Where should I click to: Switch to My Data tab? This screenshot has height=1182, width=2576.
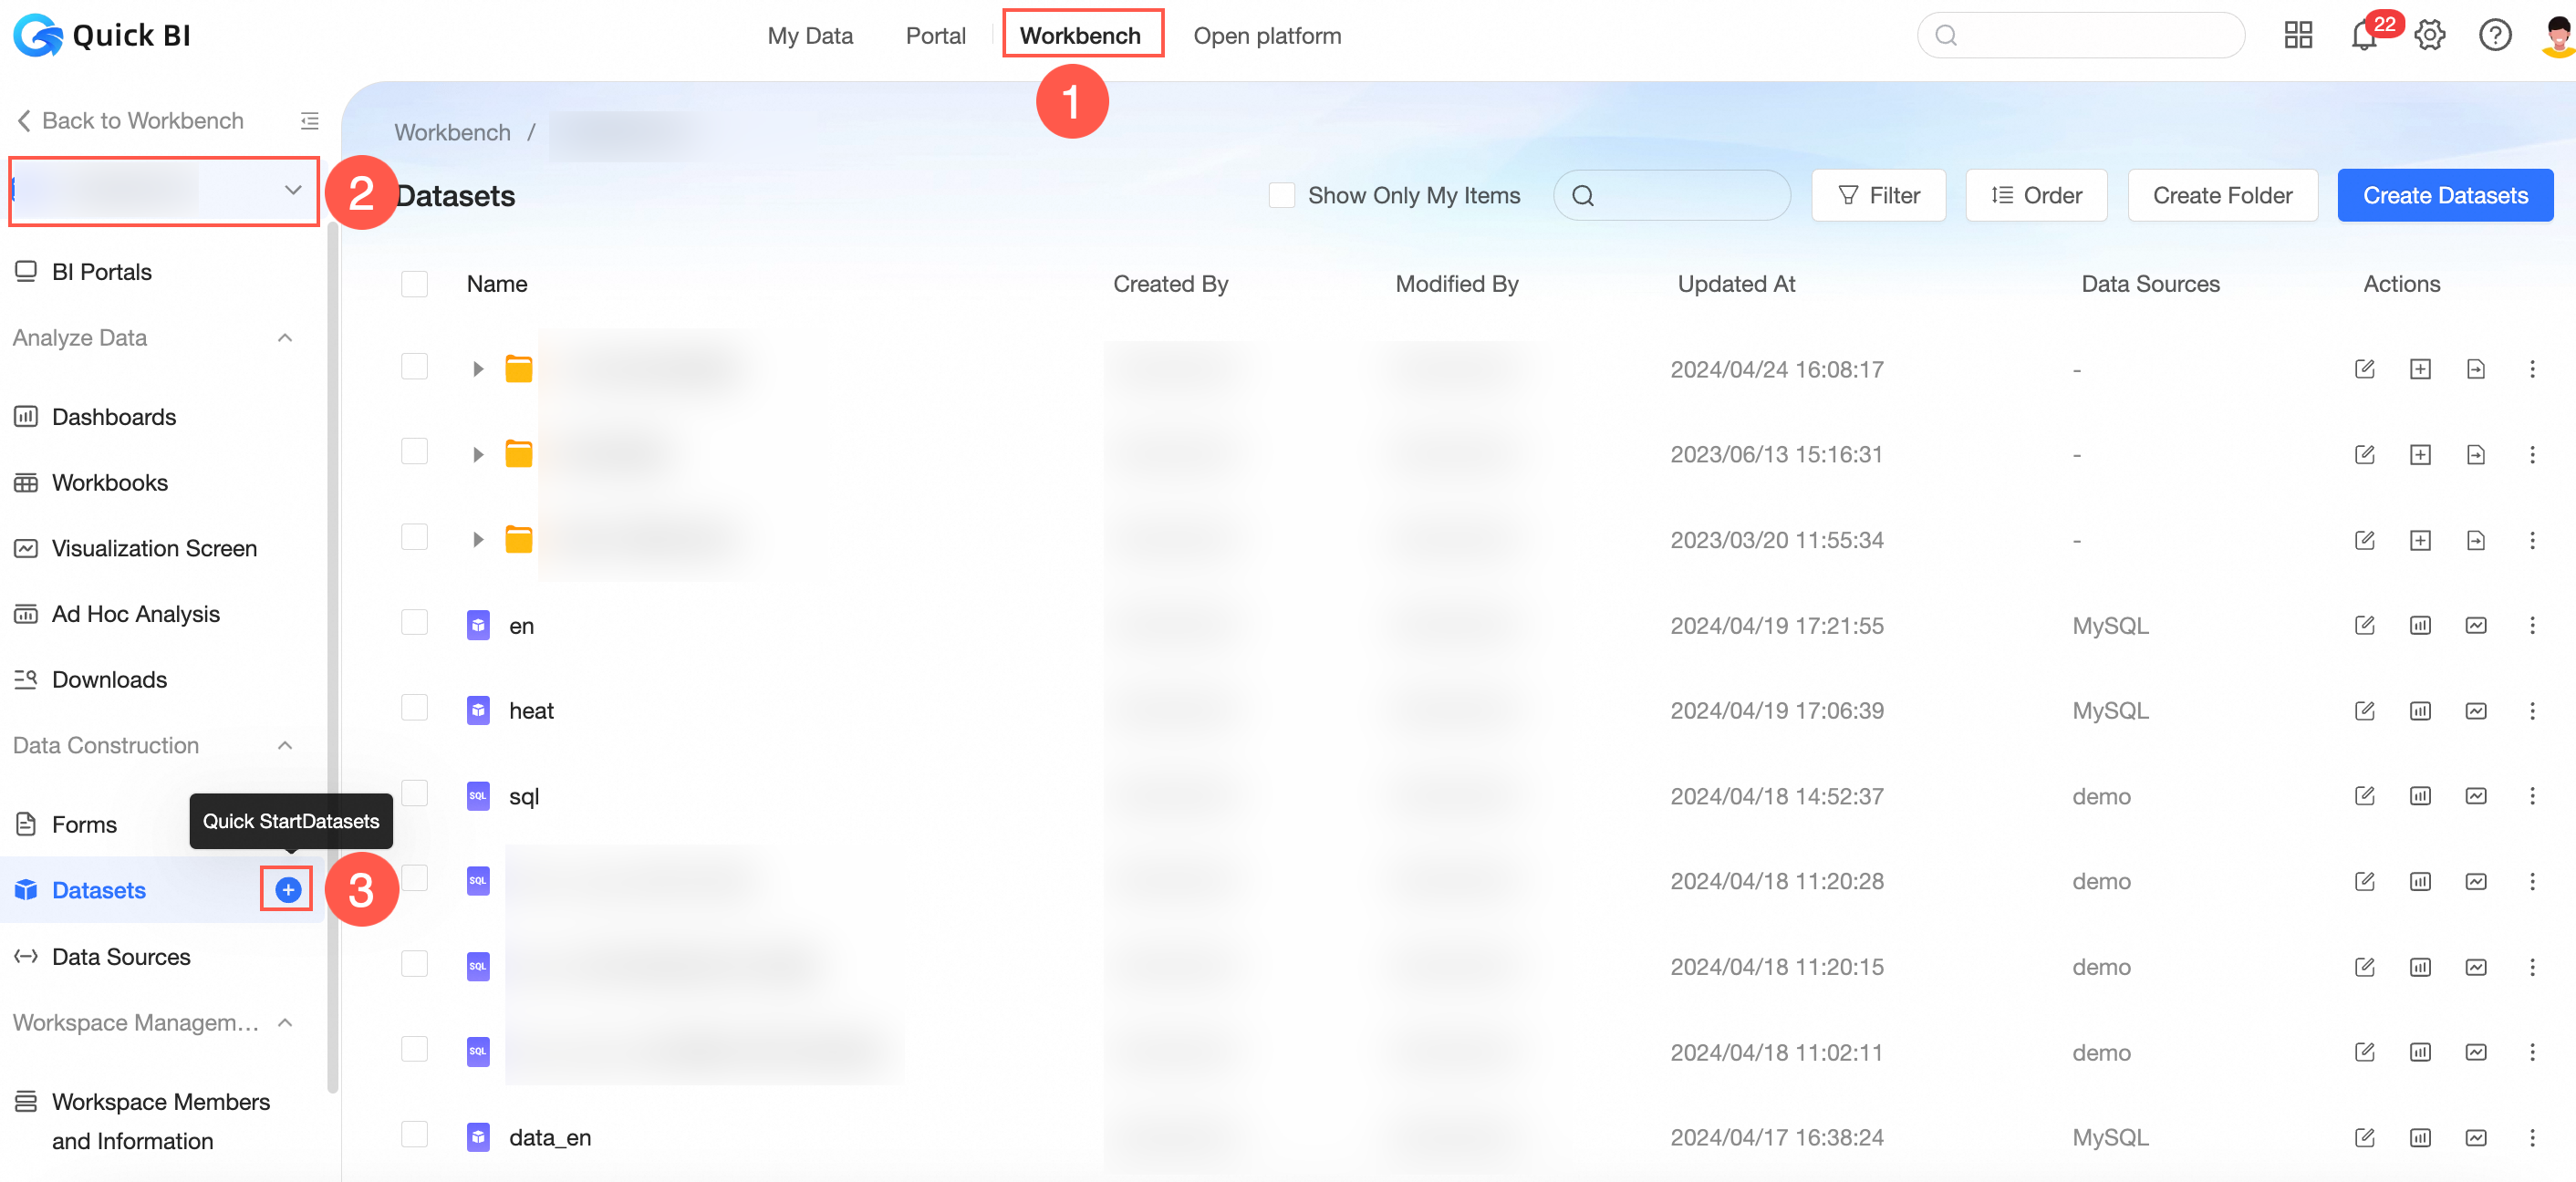[x=810, y=36]
